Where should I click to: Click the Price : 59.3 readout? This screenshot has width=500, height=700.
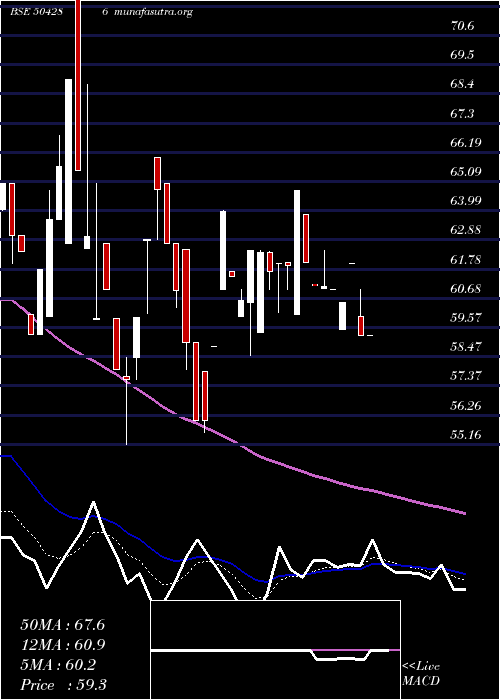click(x=63, y=685)
